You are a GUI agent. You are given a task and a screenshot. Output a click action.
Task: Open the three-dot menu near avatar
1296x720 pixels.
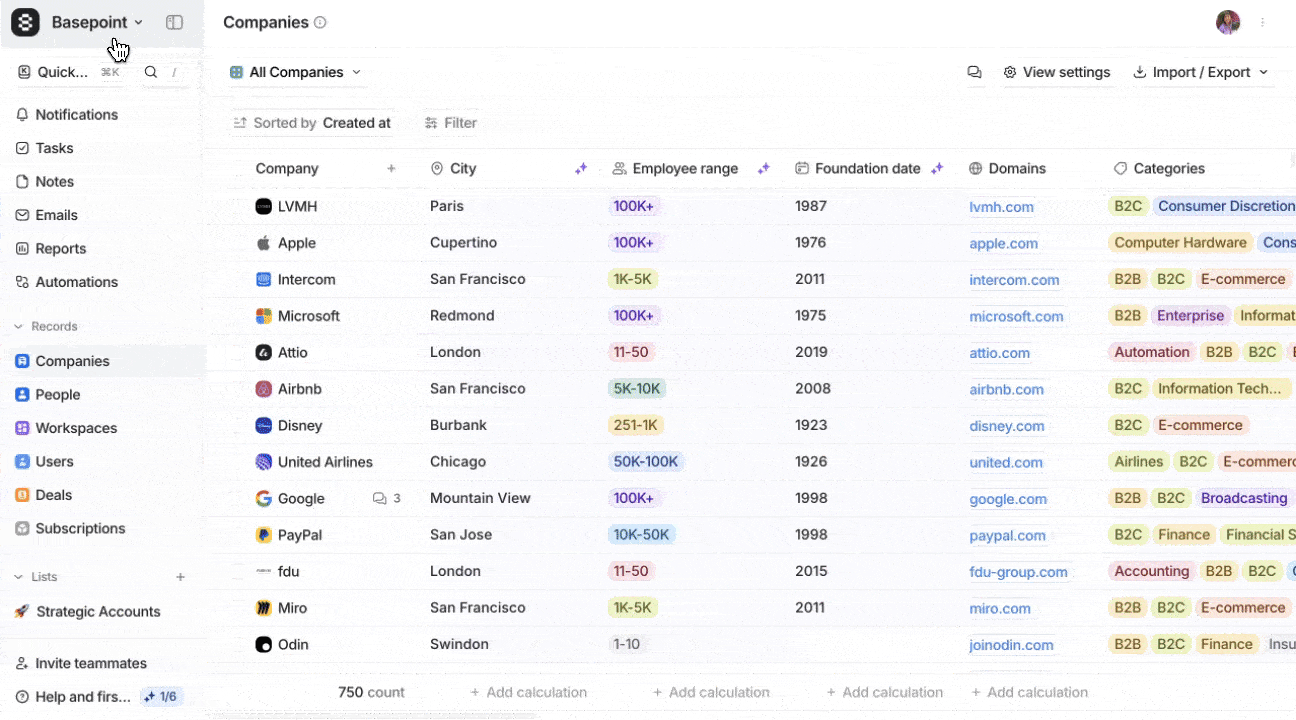coord(1263,22)
